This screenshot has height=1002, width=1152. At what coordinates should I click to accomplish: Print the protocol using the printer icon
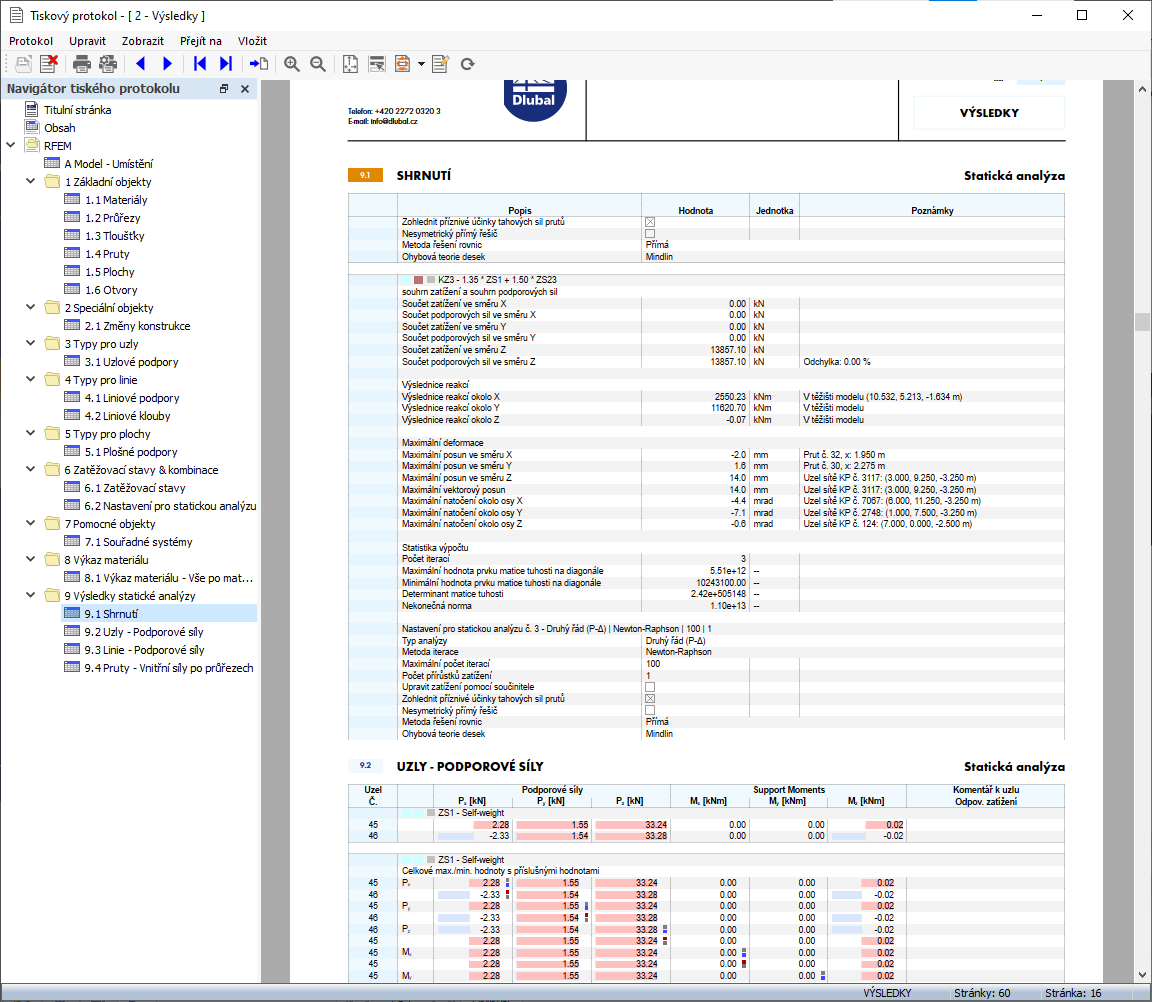pyautogui.click(x=82, y=64)
